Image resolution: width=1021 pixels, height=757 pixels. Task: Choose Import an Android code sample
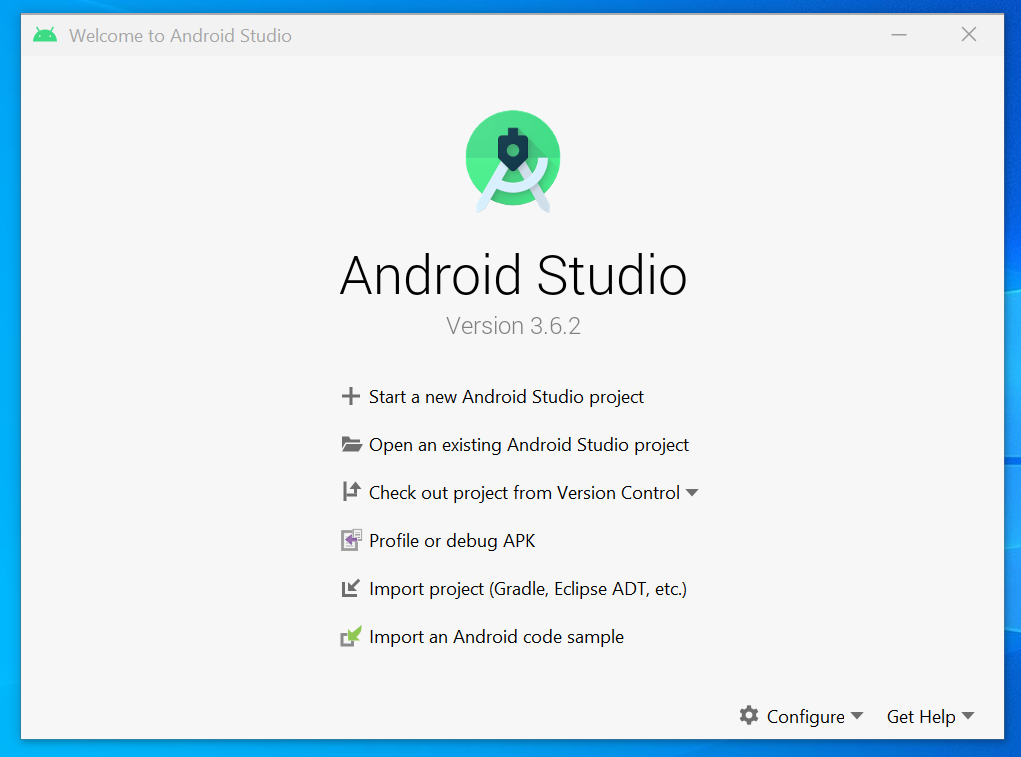click(496, 637)
